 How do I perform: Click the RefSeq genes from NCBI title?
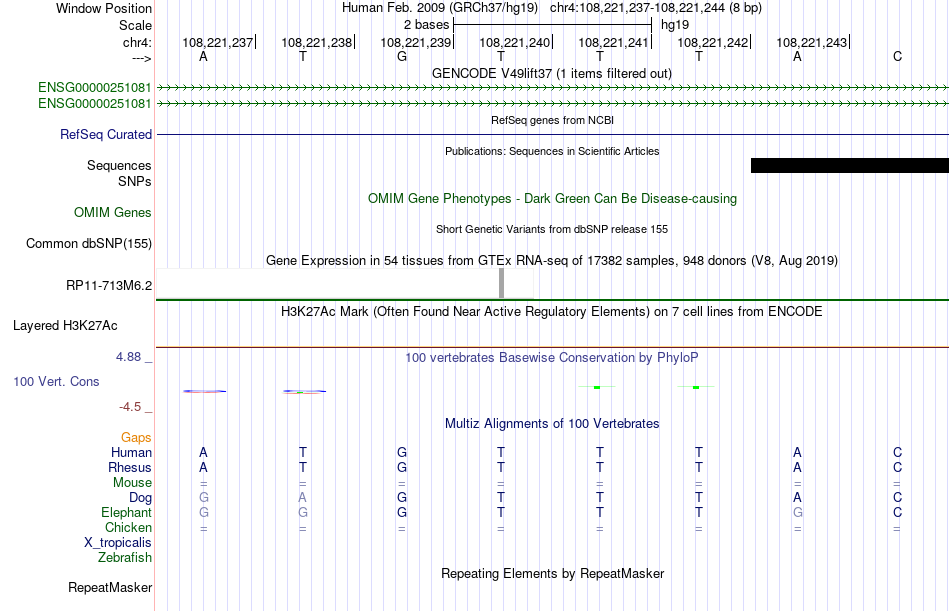tap(552, 120)
